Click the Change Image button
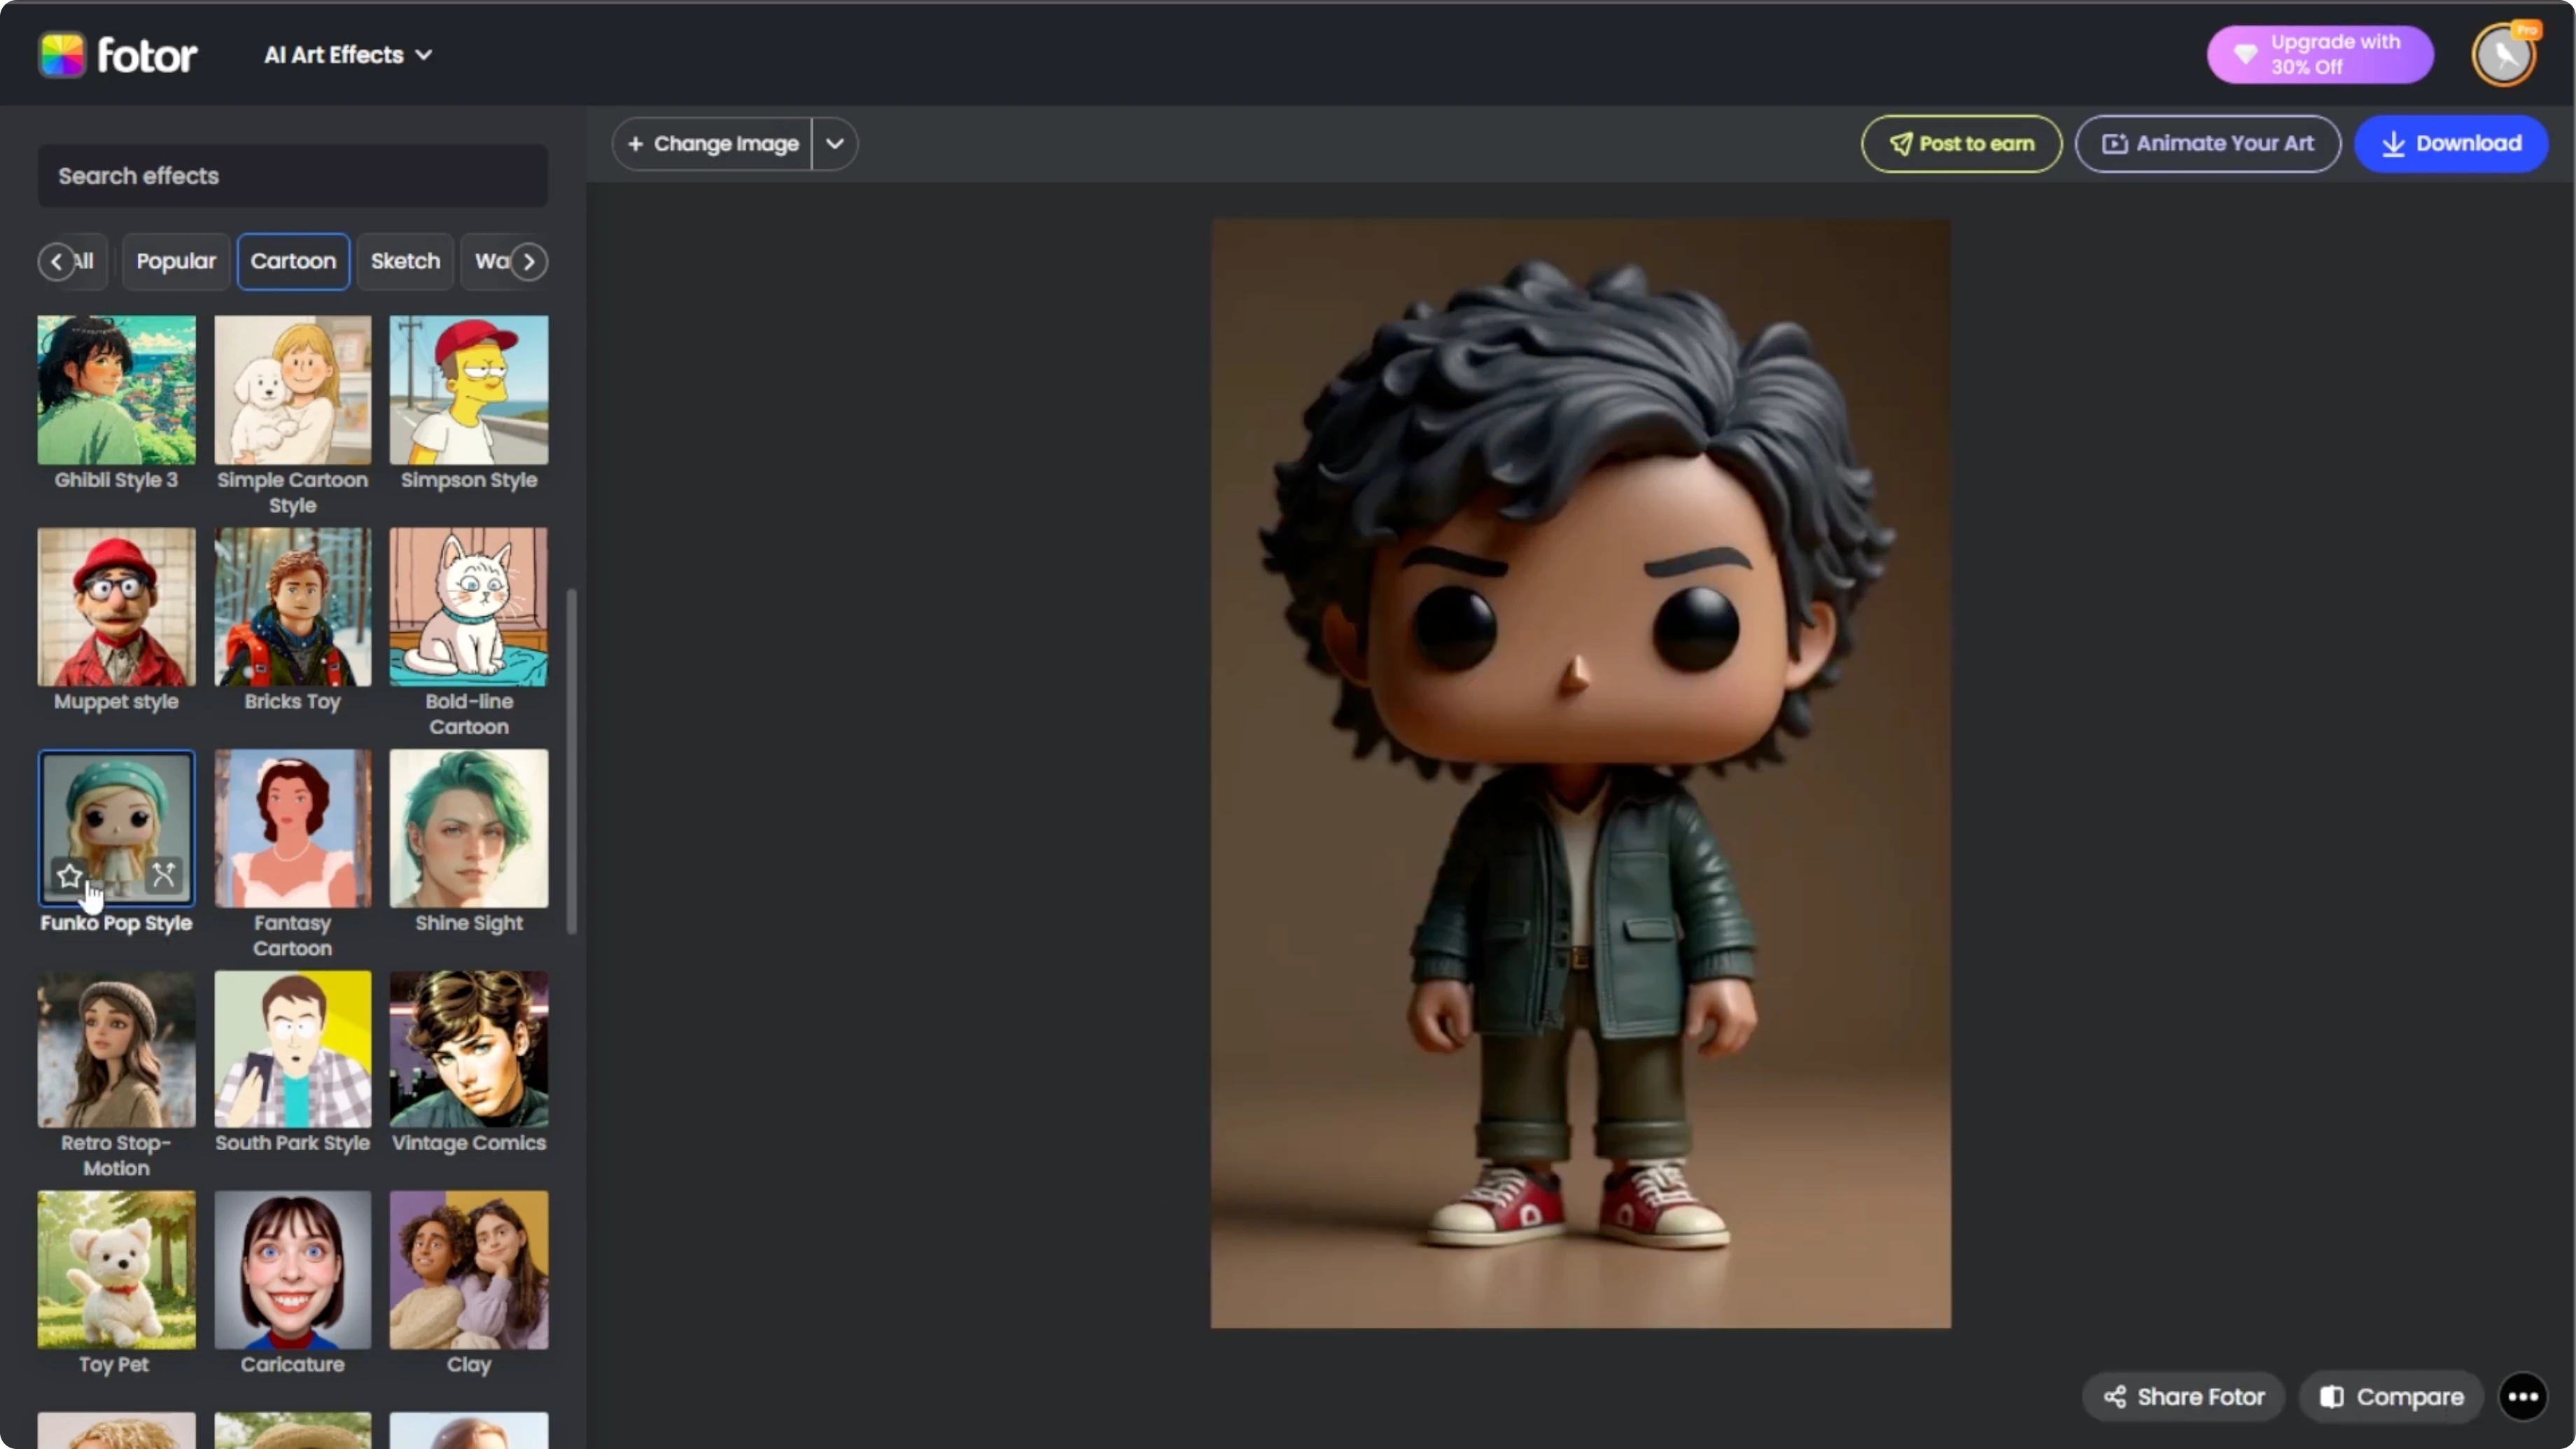The image size is (2576, 1449). pyautogui.click(x=712, y=144)
